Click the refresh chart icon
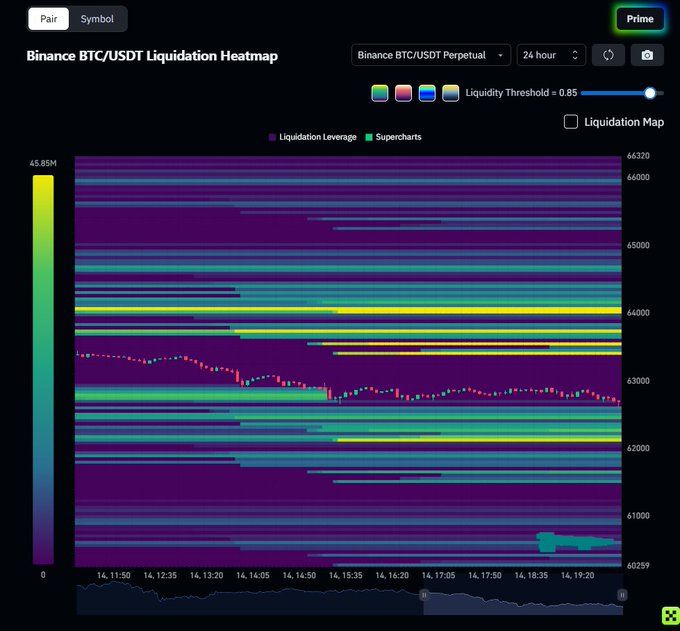Screen dimensions: 680x631 (608, 55)
